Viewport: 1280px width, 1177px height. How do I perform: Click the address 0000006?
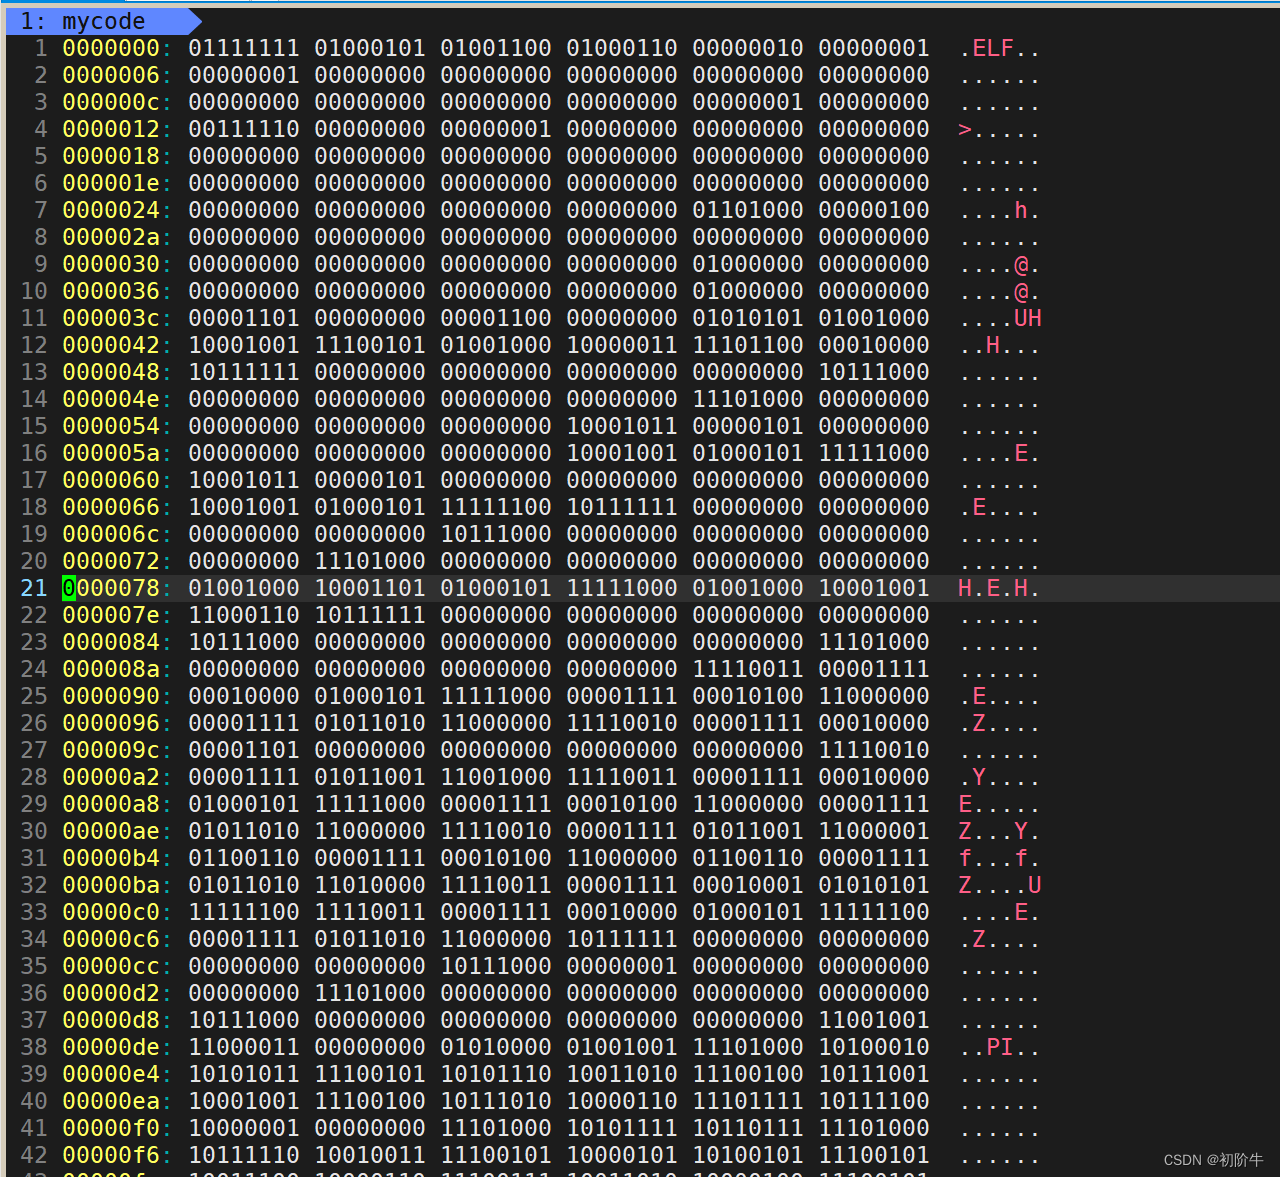coord(111,75)
